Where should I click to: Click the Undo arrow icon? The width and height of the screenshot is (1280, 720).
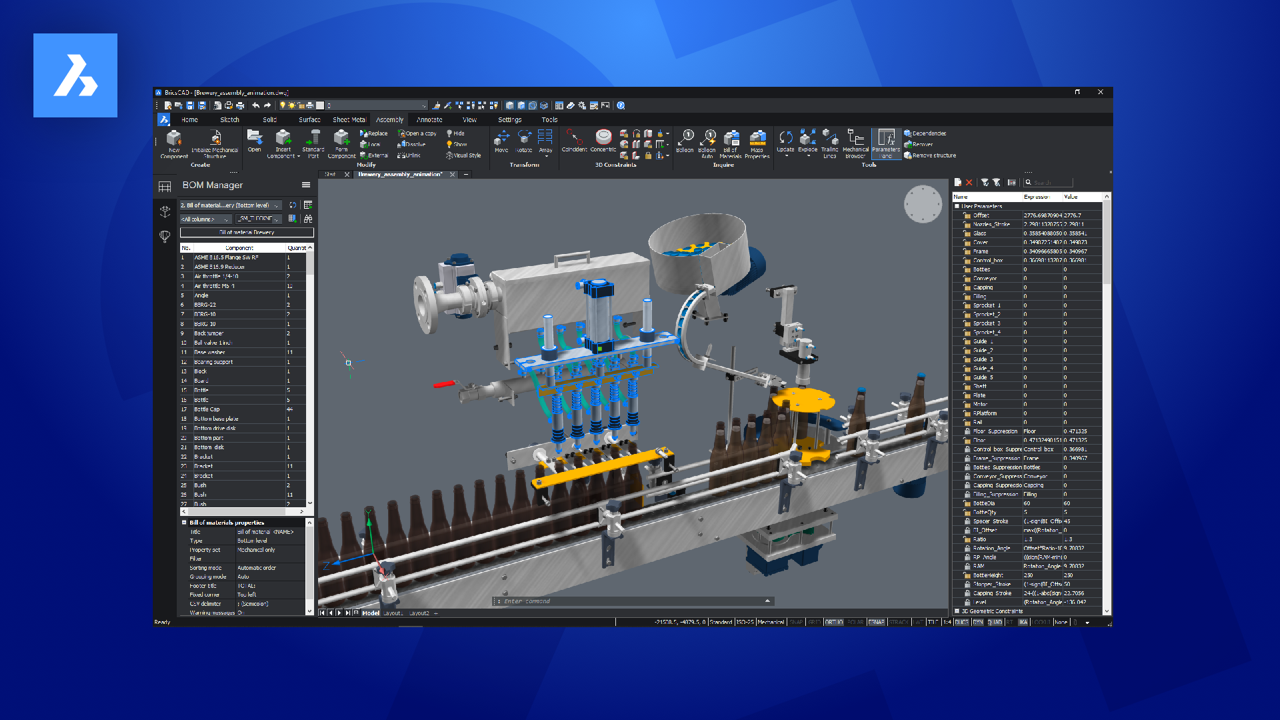pos(256,105)
